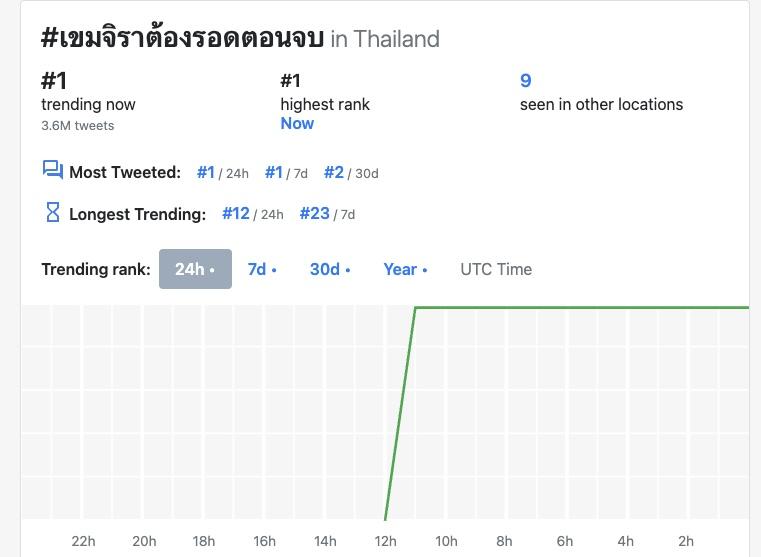Screen dimensions: 761x557
Task: Click the blue 9 other locations number
Action: click(525, 81)
